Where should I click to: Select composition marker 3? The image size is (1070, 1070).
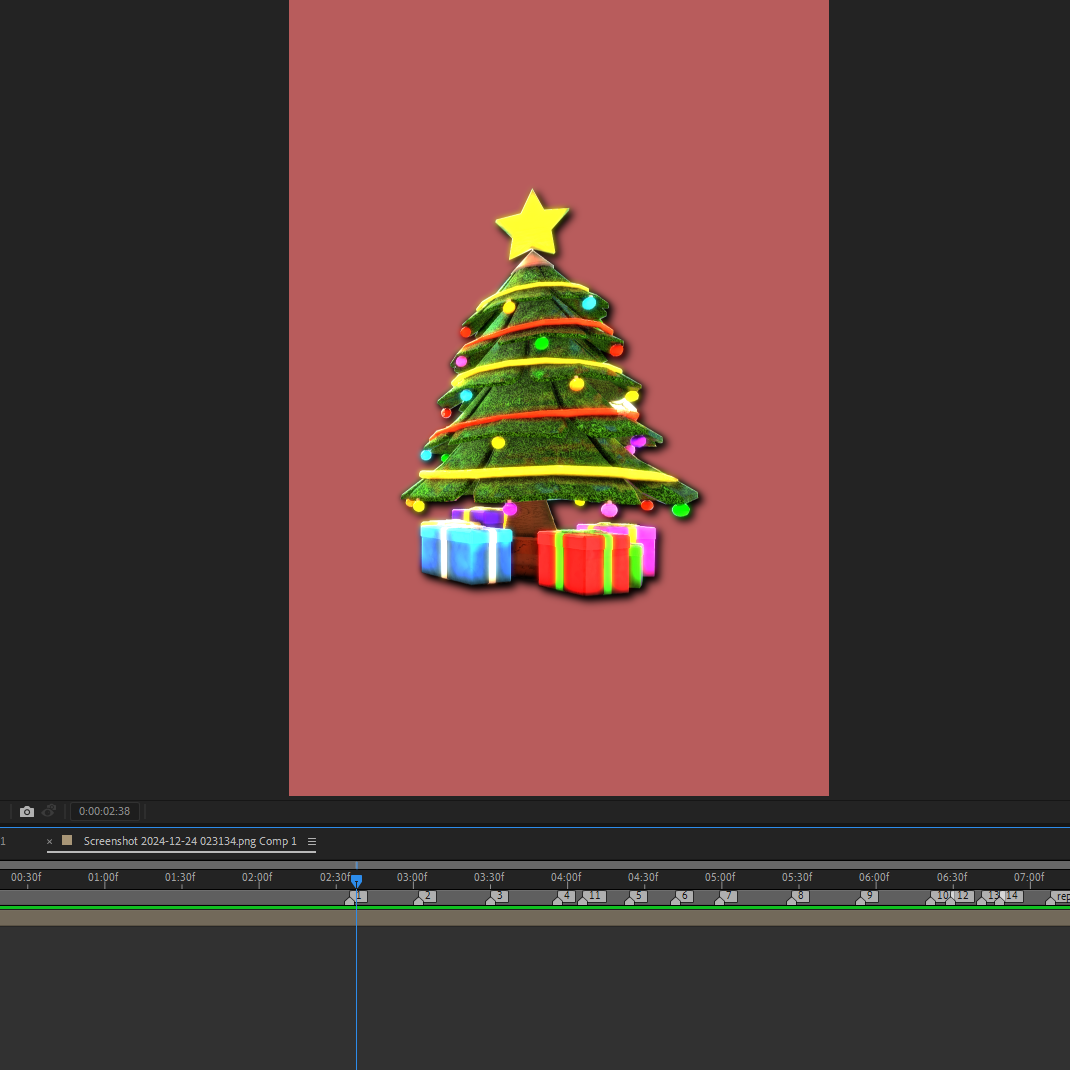tap(497, 897)
